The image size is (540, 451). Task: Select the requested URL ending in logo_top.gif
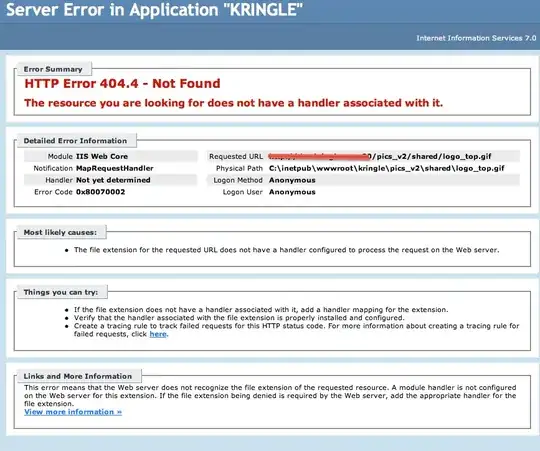click(x=380, y=156)
